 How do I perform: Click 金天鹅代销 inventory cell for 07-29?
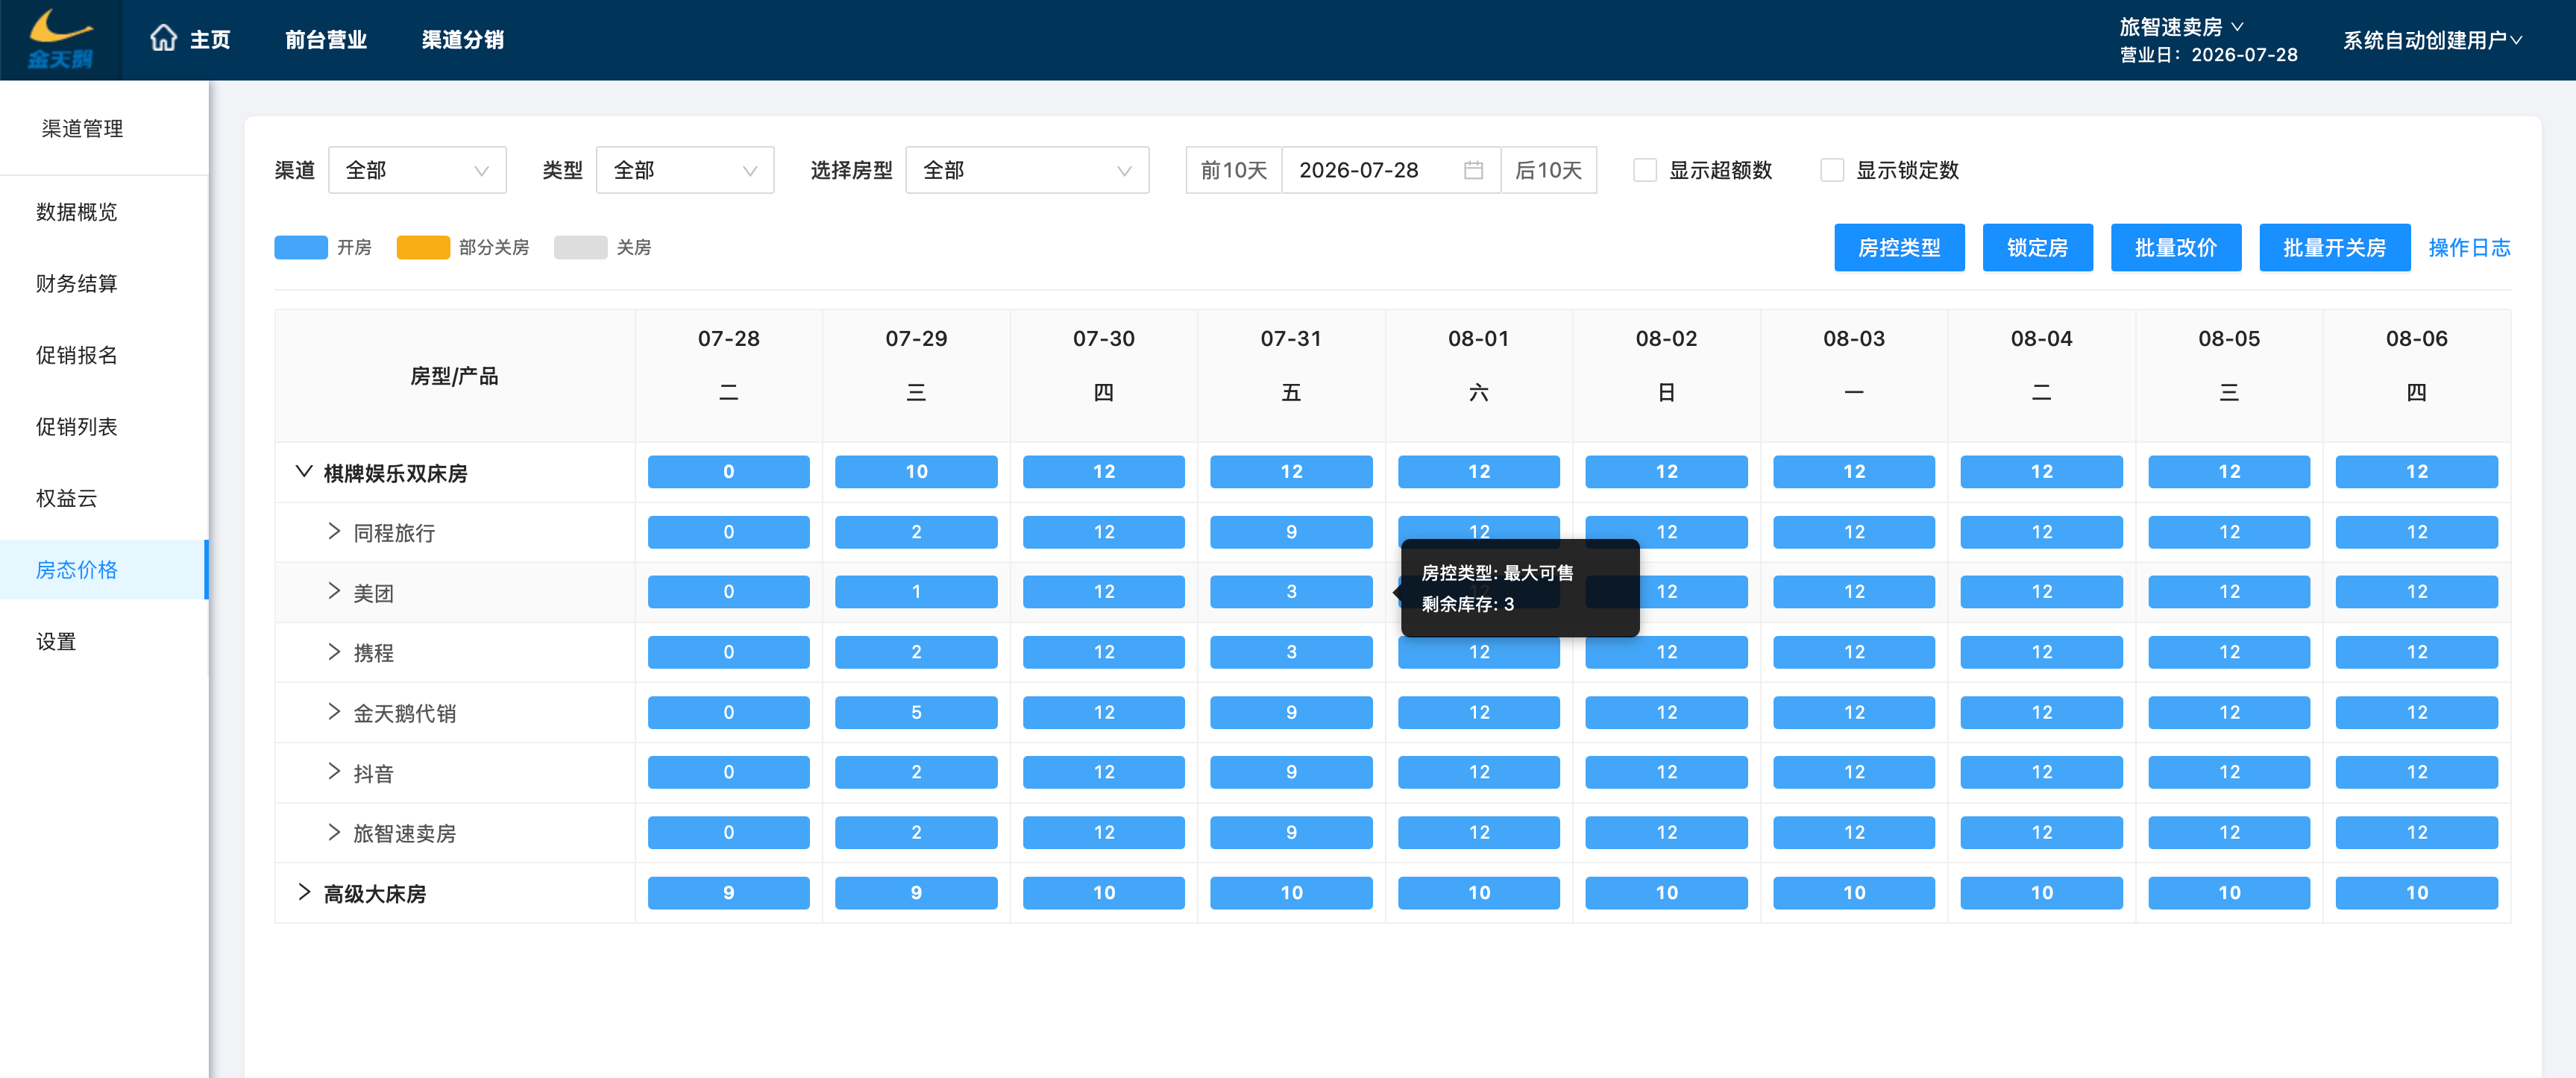pyautogui.click(x=916, y=712)
